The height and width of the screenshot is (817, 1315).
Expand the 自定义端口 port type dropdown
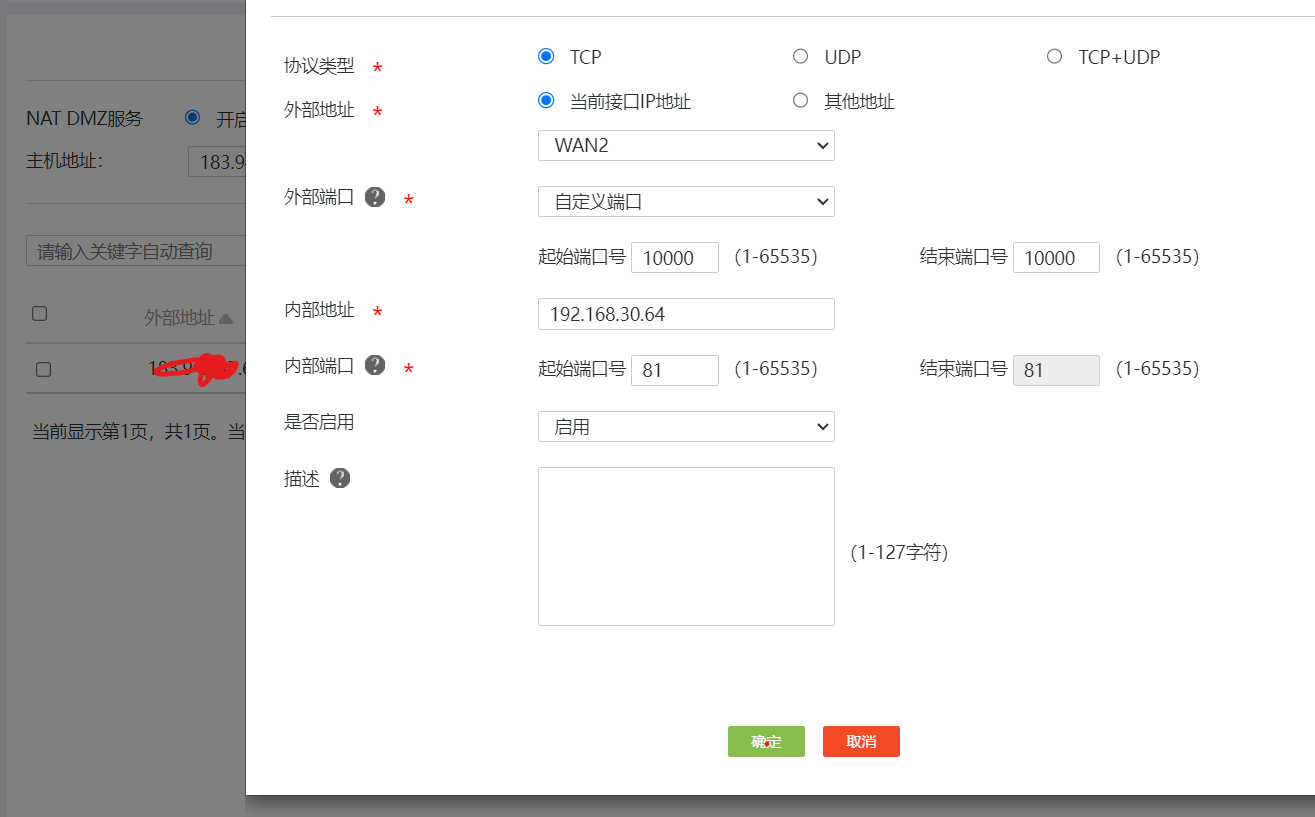click(x=686, y=201)
